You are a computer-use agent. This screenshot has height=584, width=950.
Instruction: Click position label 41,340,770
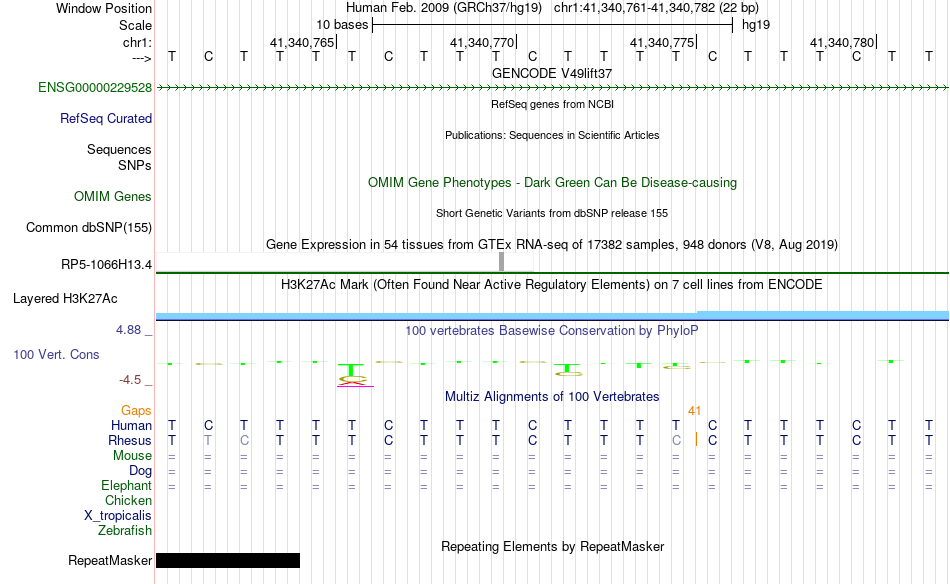482,42
